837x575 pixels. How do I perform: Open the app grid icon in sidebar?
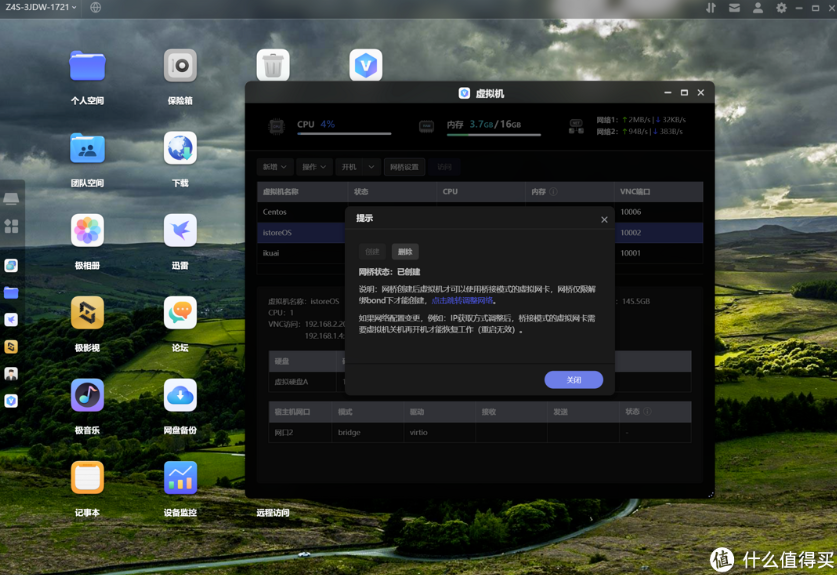pos(11,226)
